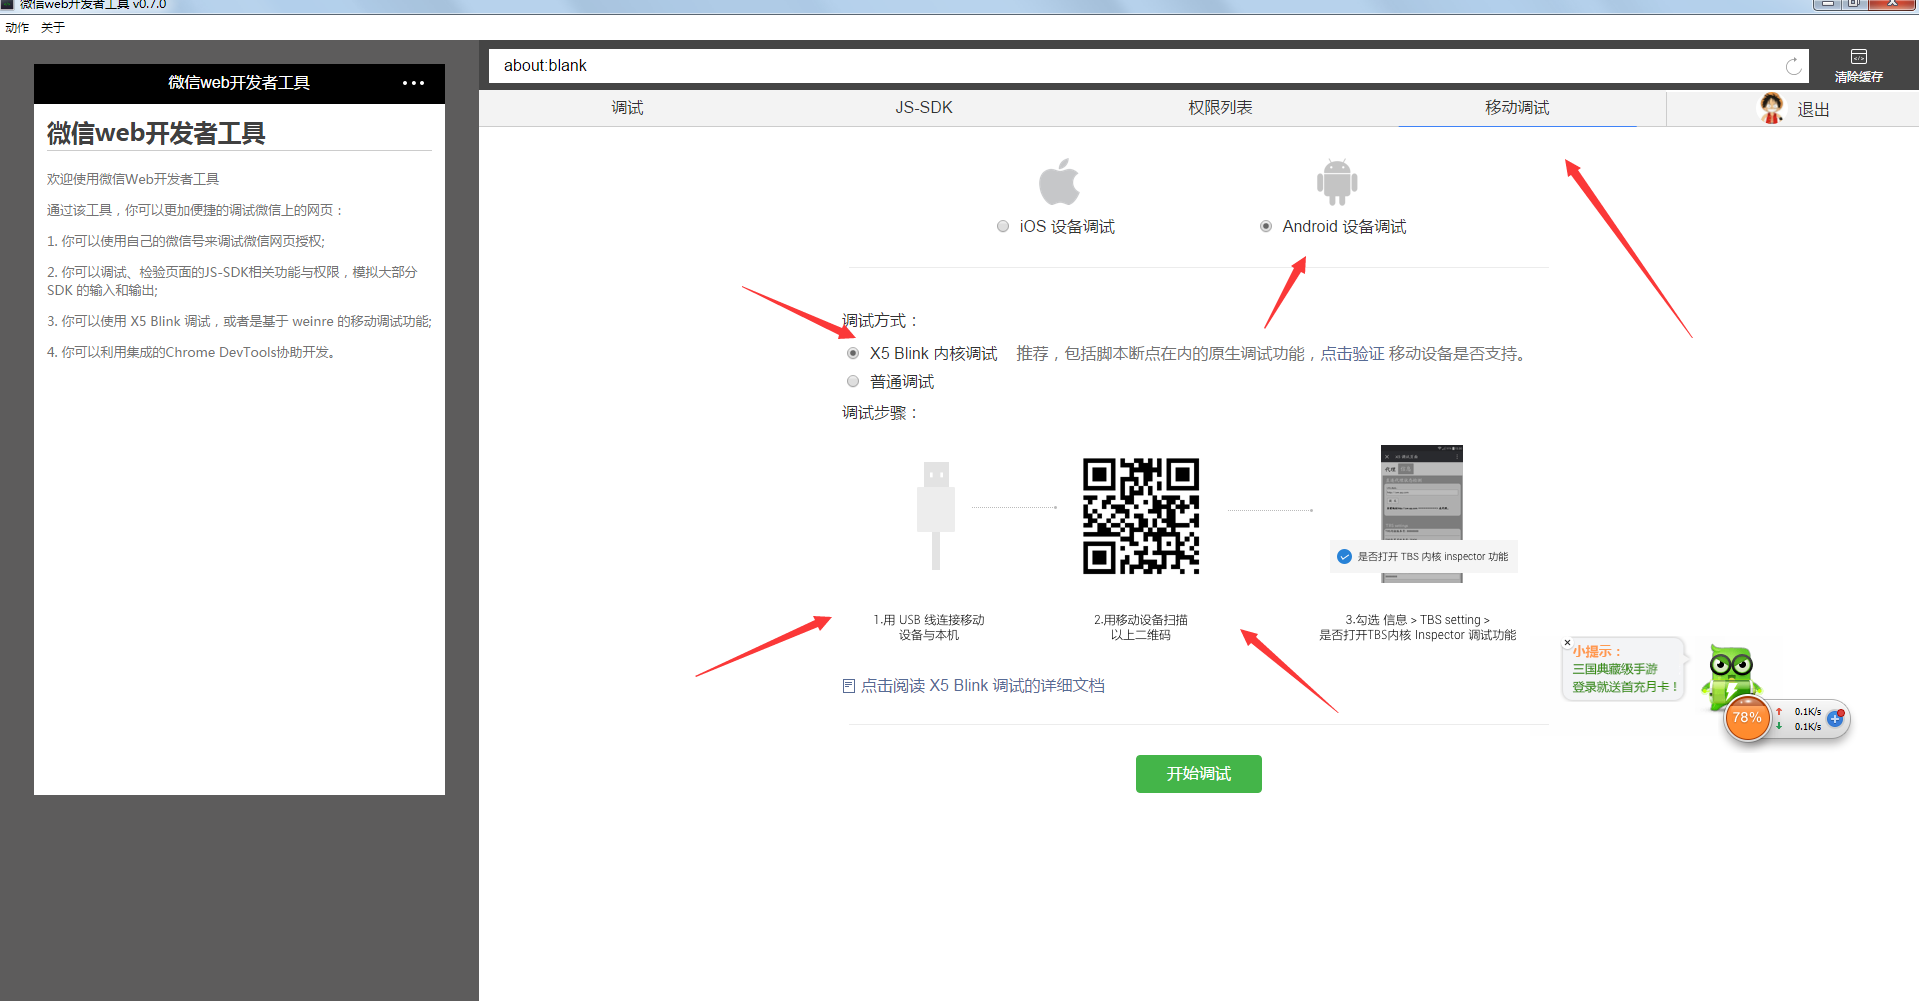The height and width of the screenshot is (1001, 1919).
Task: Close the 小提示 popup tip
Action: point(1567,642)
